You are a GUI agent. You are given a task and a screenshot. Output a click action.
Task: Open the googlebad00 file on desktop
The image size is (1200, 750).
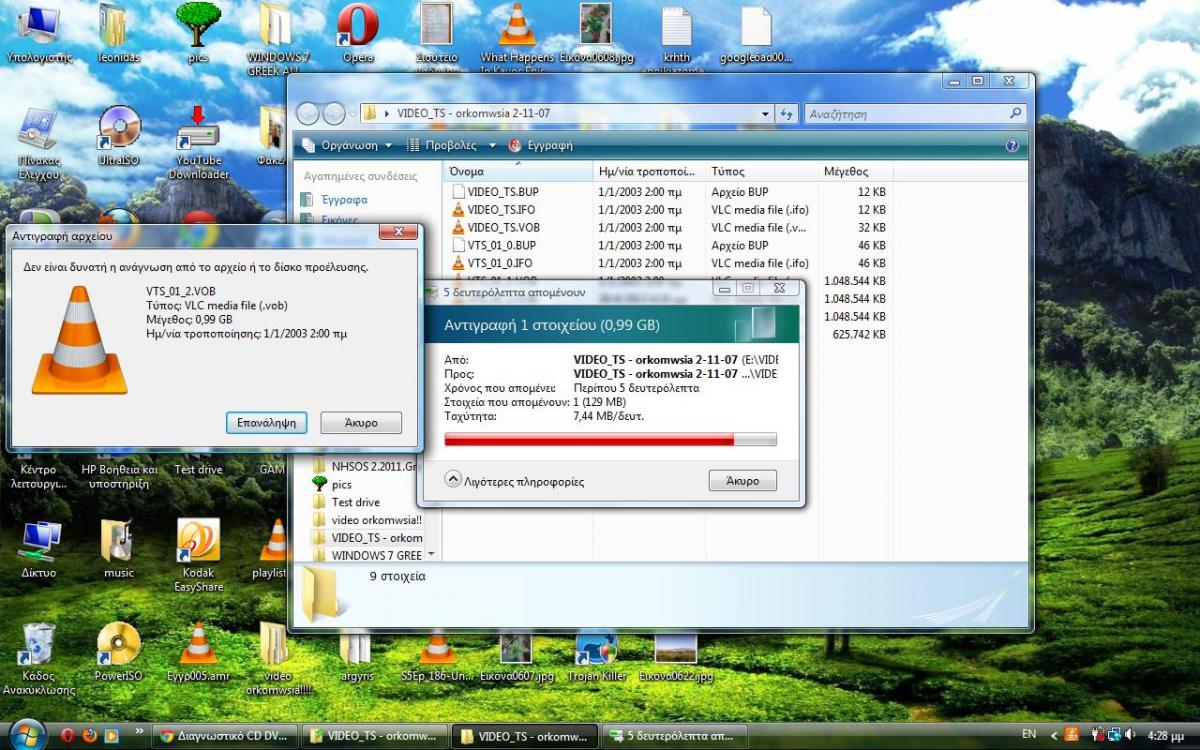click(756, 32)
